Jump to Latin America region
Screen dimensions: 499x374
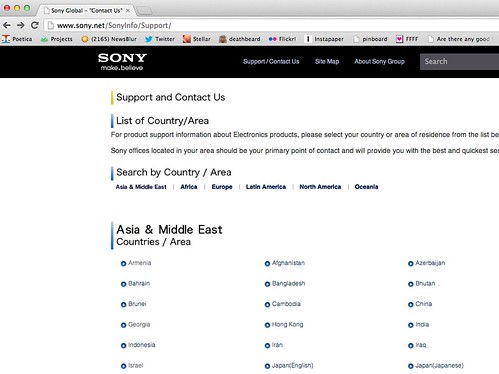pos(266,187)
